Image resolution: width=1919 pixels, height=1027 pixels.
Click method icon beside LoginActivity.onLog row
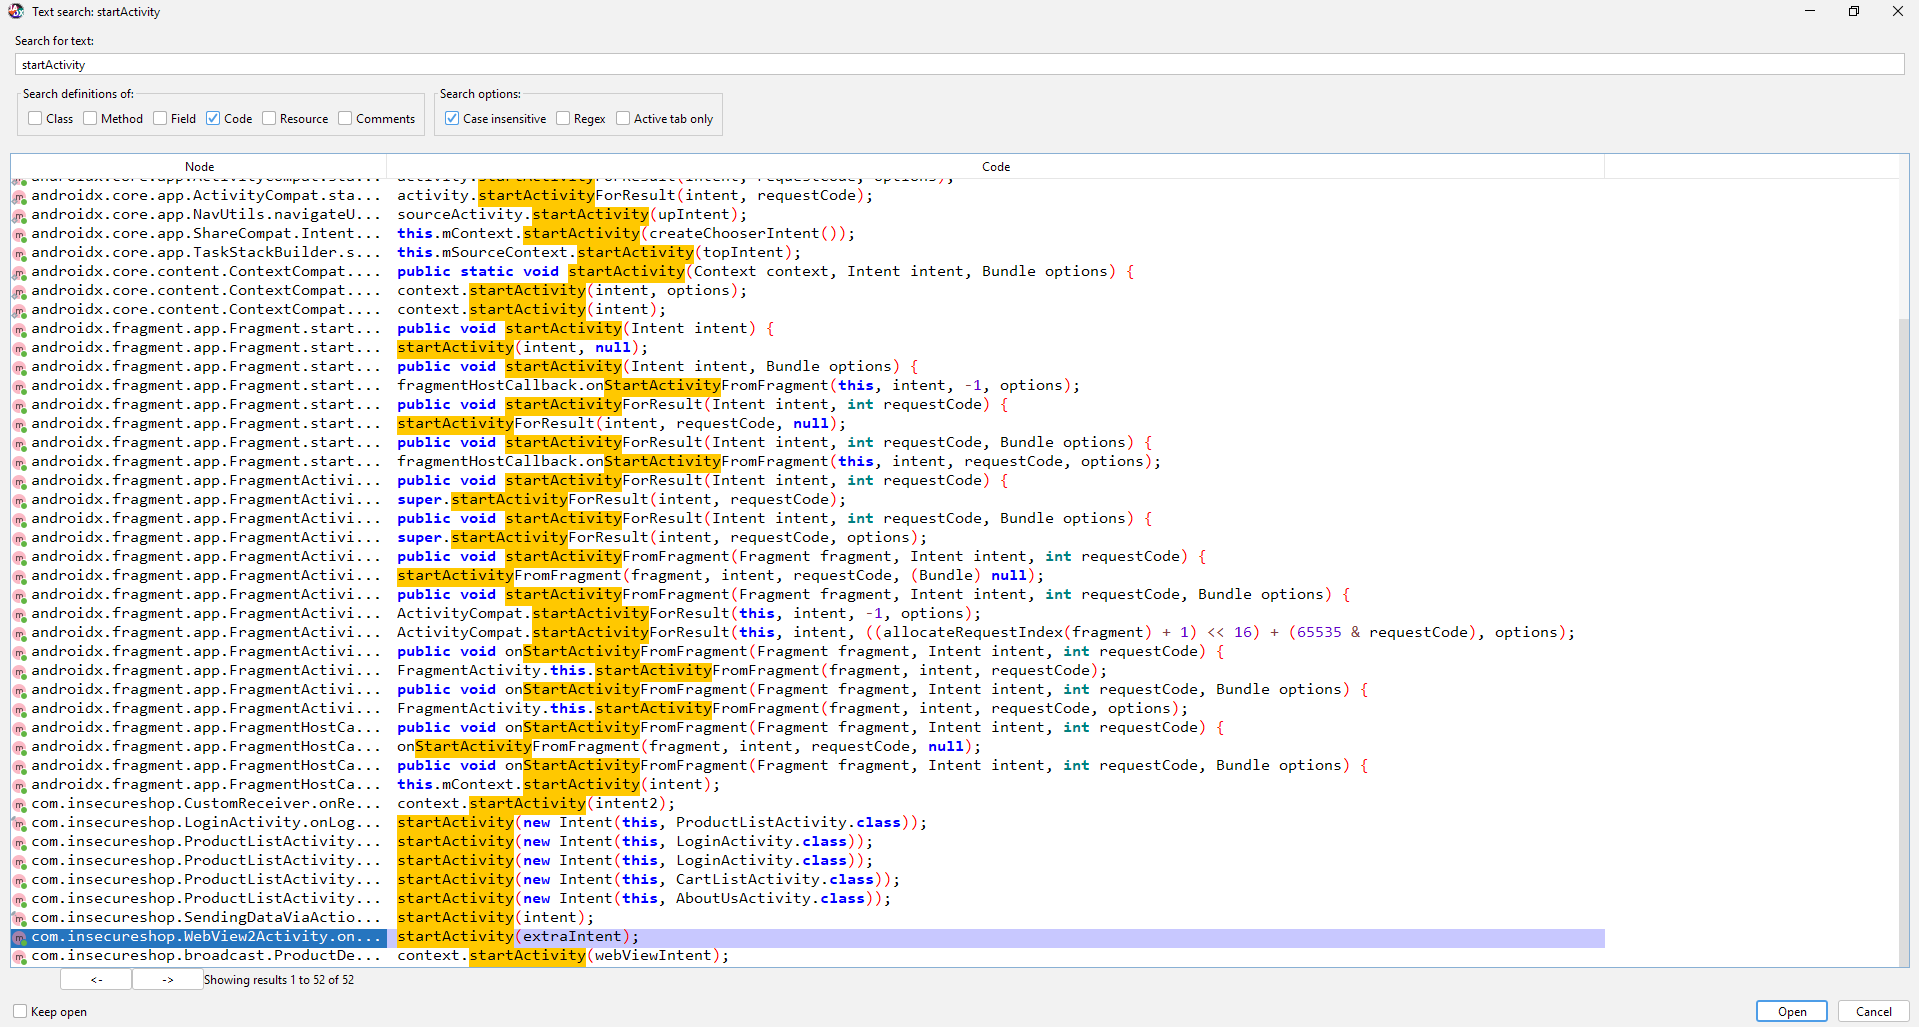coord(19,824)
